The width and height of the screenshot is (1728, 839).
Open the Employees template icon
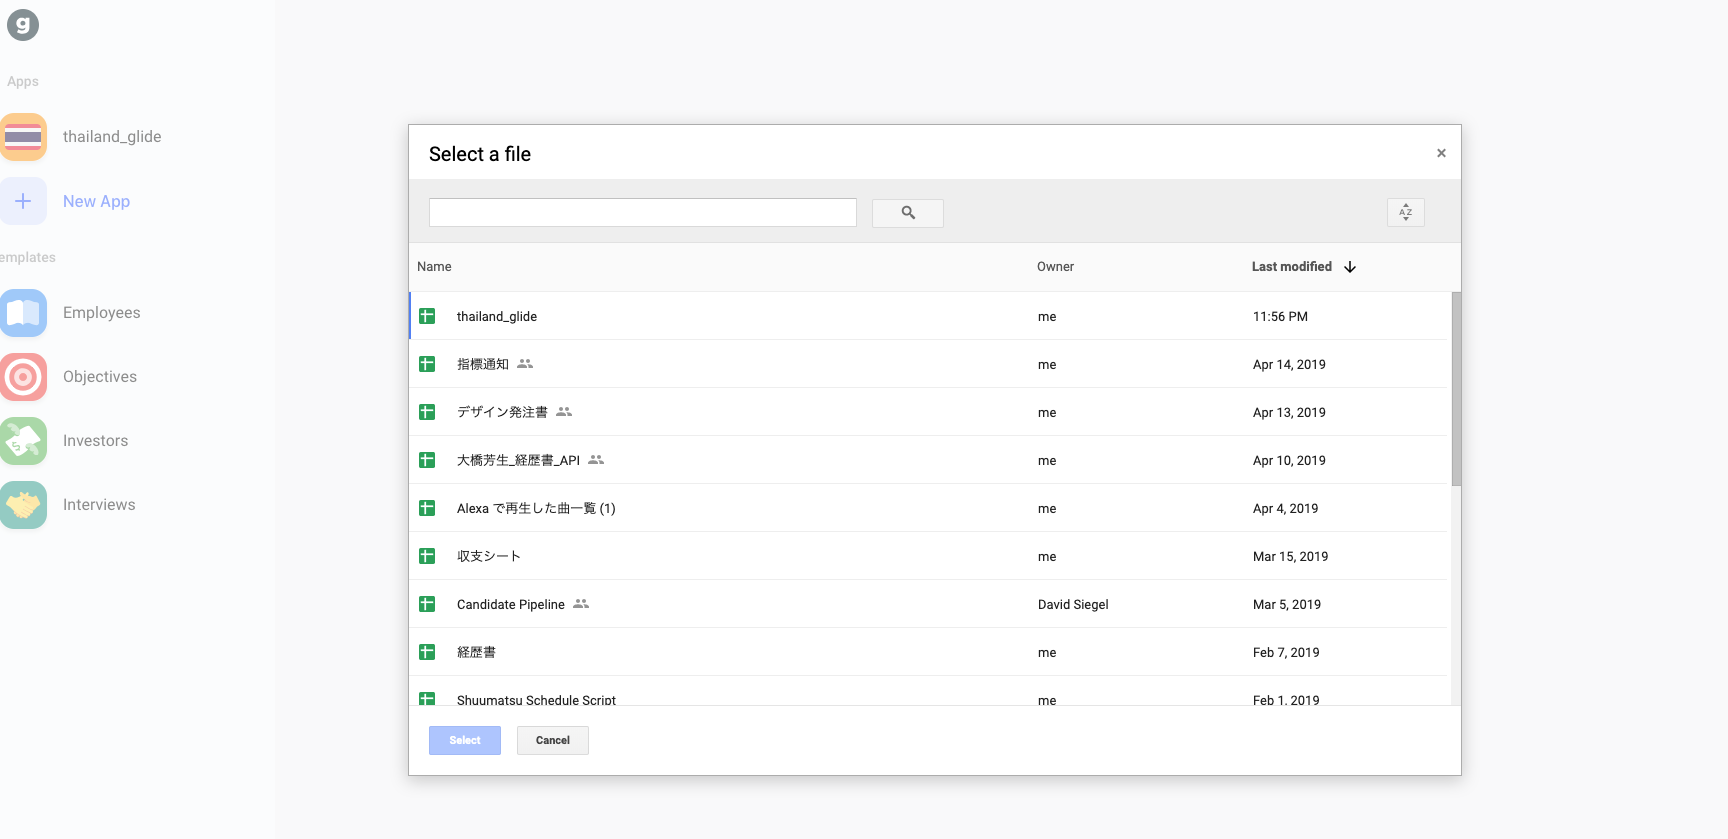coord(23,313)
